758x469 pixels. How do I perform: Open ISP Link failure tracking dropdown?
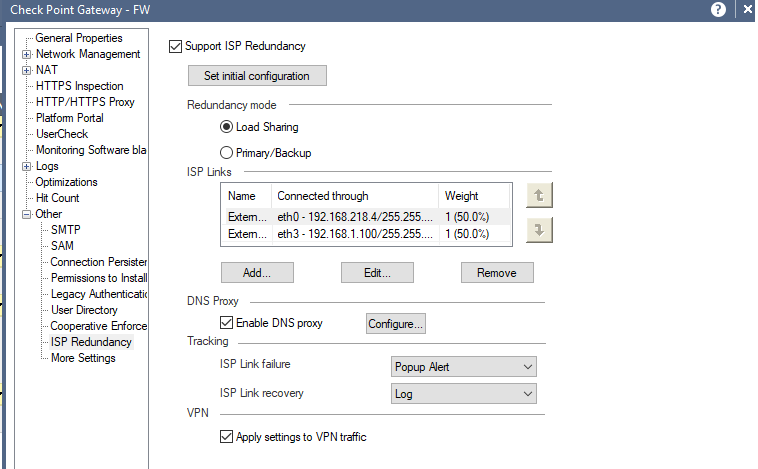463,367
